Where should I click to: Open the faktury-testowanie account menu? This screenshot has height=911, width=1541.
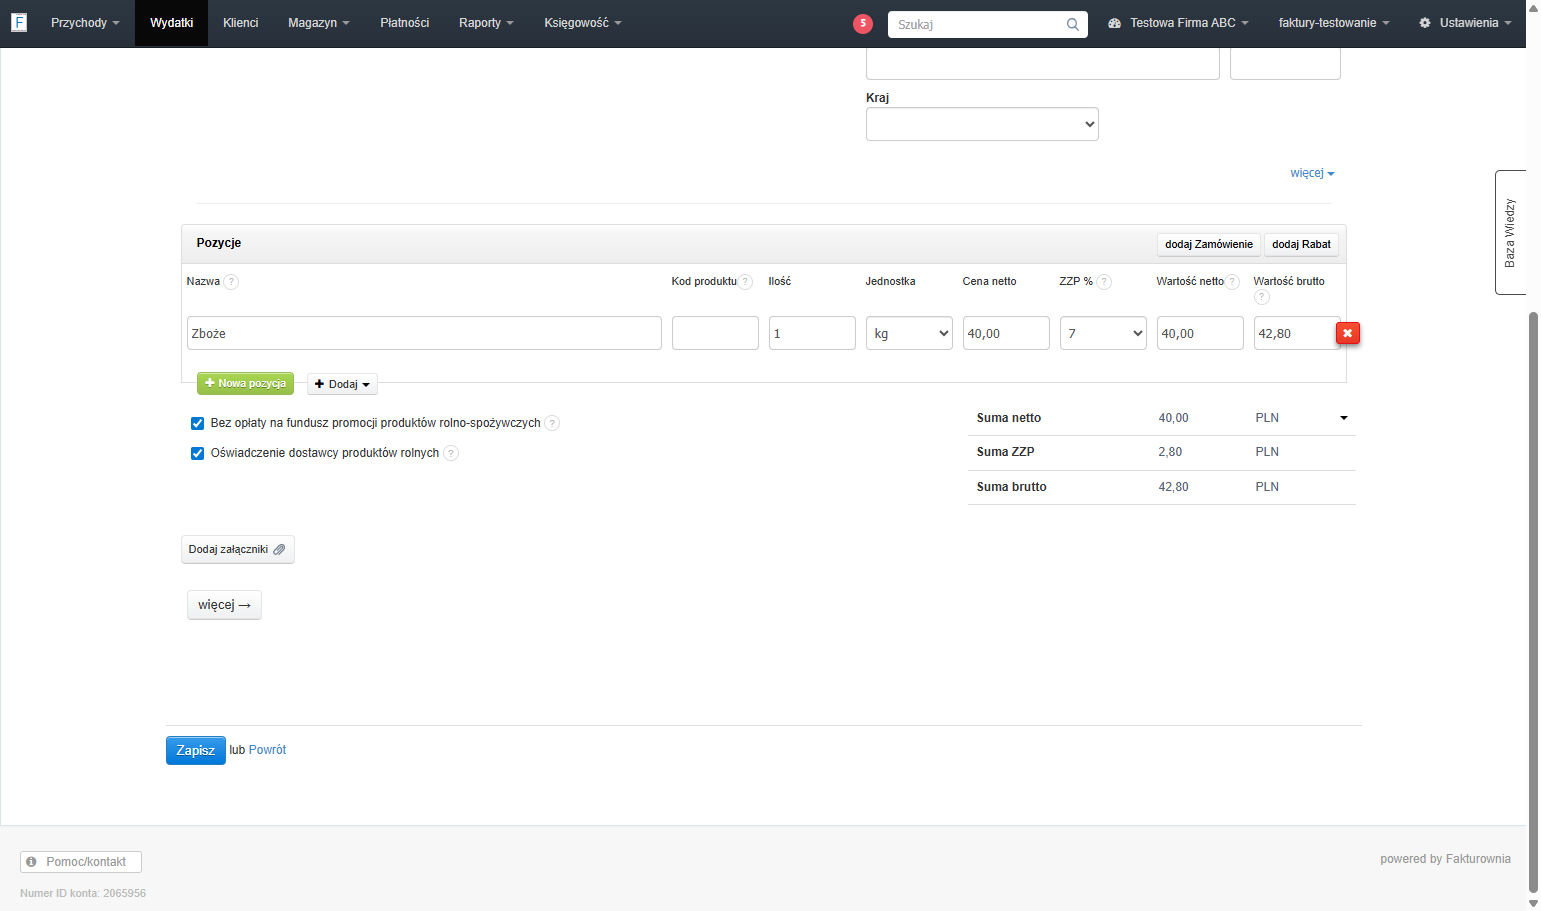coord(1334,23)
